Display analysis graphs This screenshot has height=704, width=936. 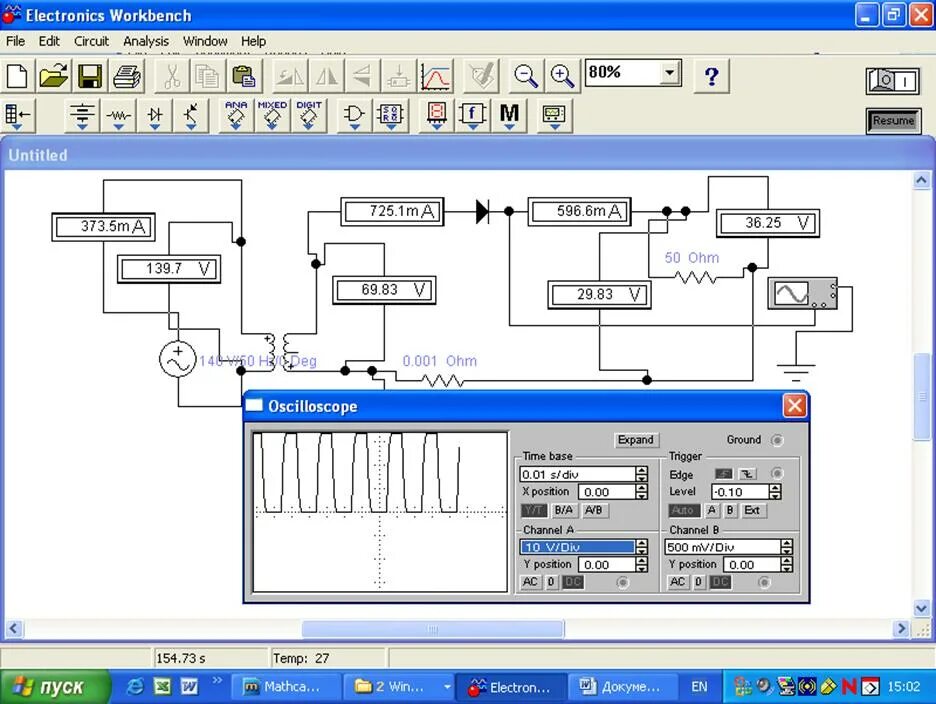click(x=436, y=76)
